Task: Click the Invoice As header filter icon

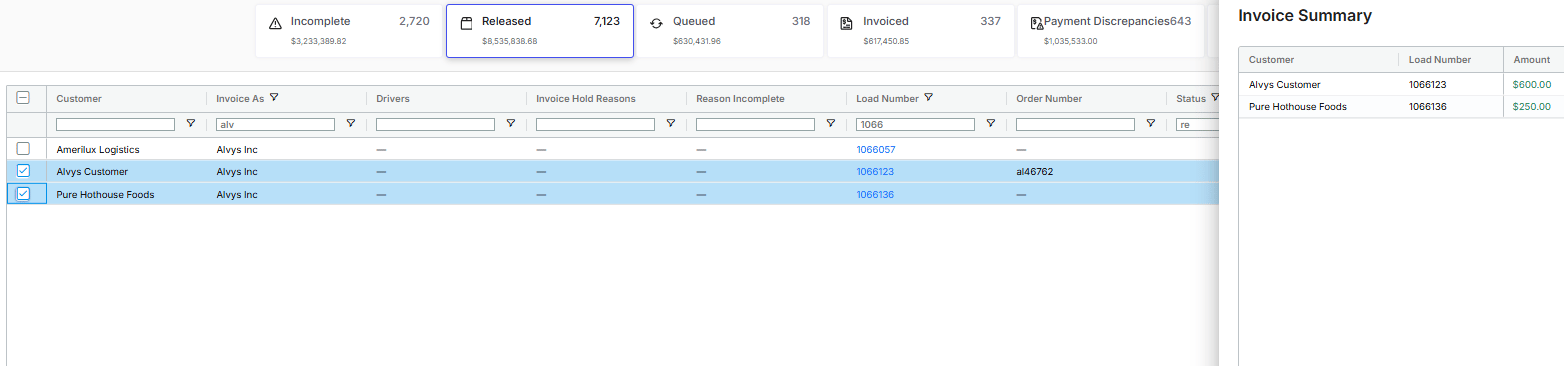Action: coord(274,98)
